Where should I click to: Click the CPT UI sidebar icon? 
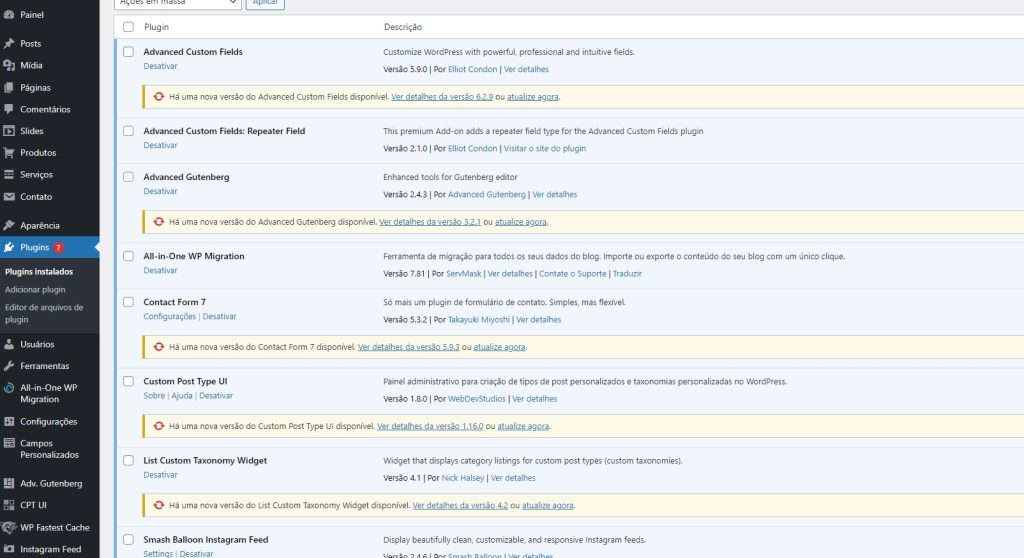(8, 505)
